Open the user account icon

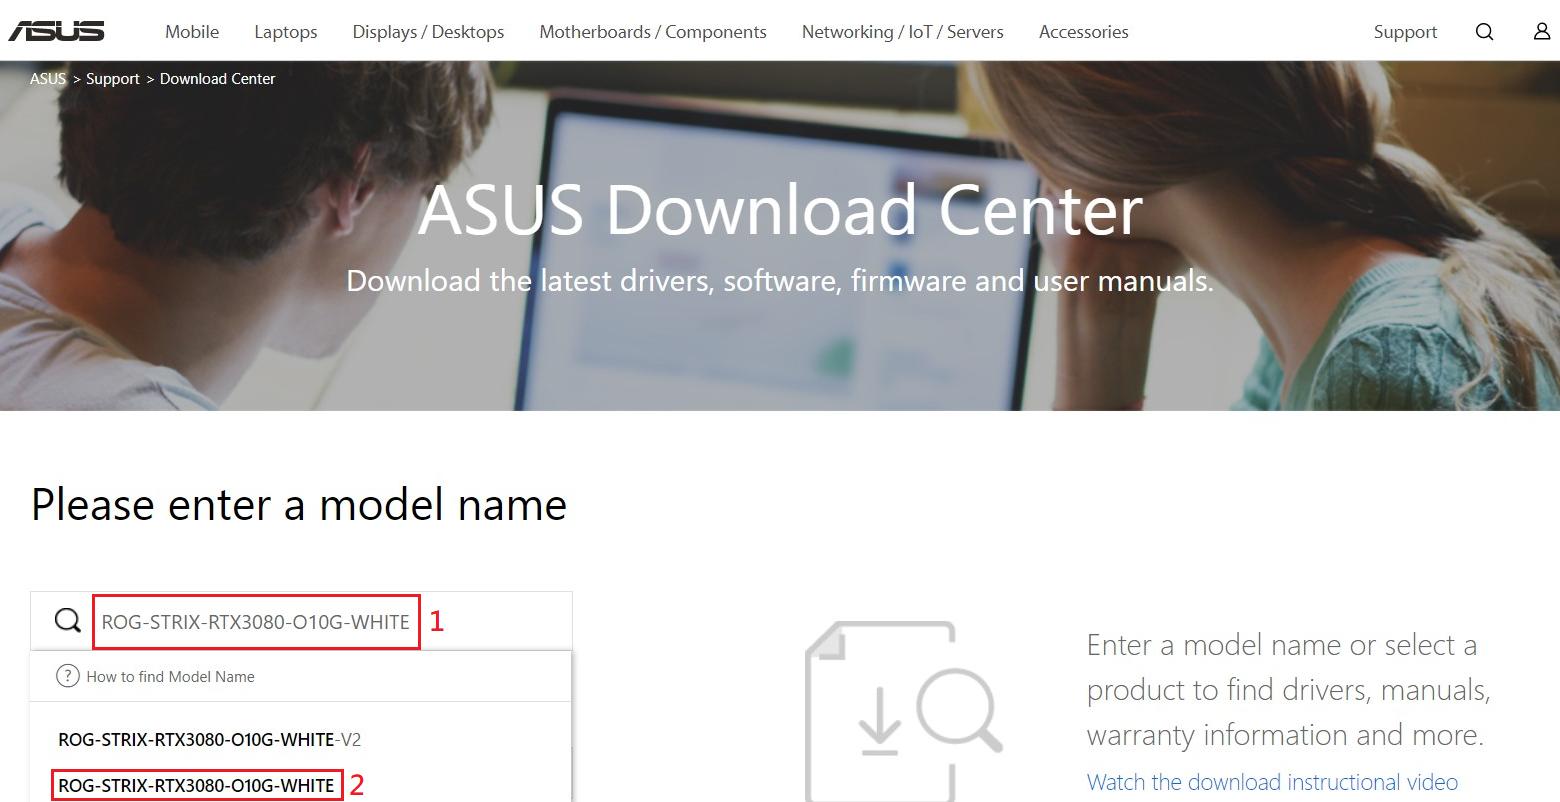coord(1542,32)
